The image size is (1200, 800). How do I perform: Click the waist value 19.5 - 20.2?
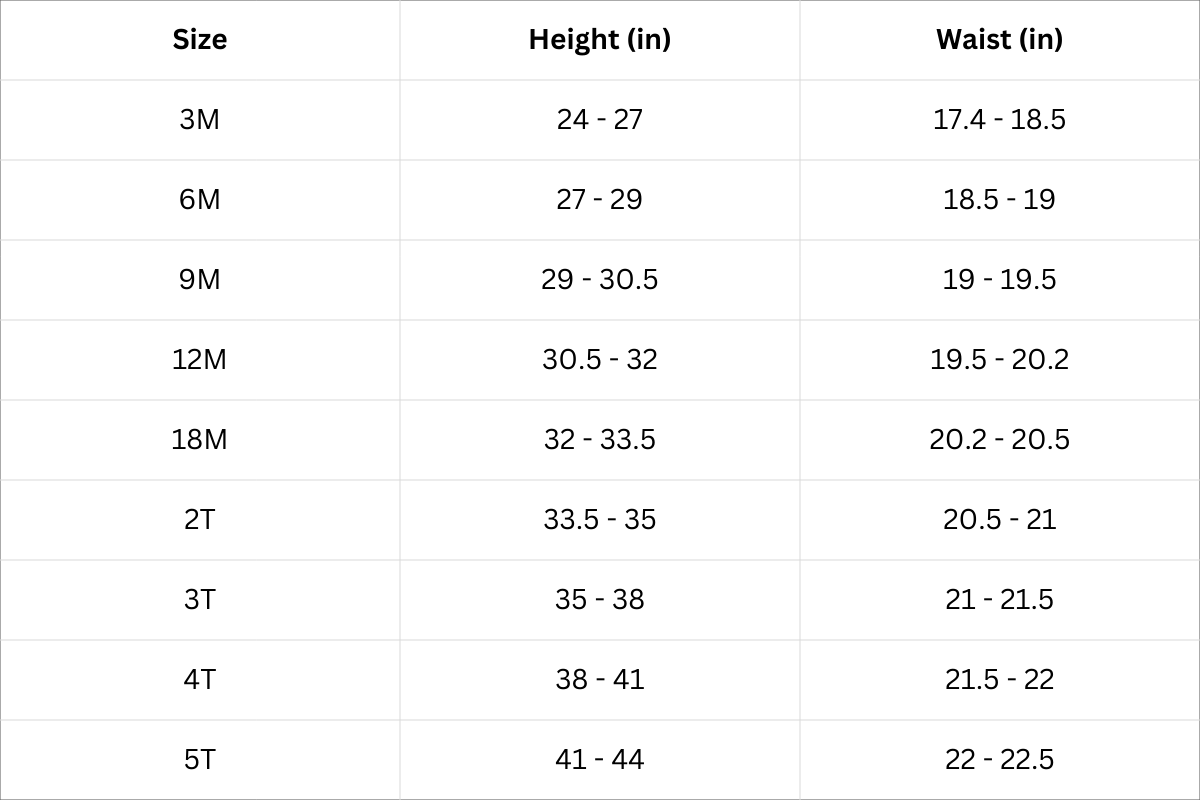(x=999, y=360)
